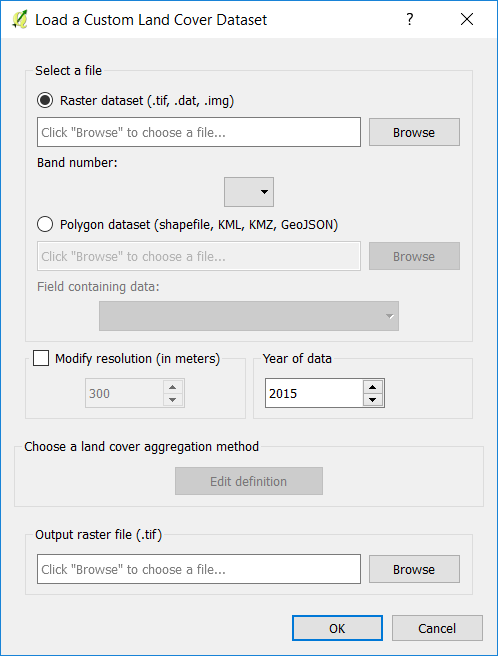Click the Year of data value field
The width and height of the screenshot is (498, 656).
coord(314,393)
